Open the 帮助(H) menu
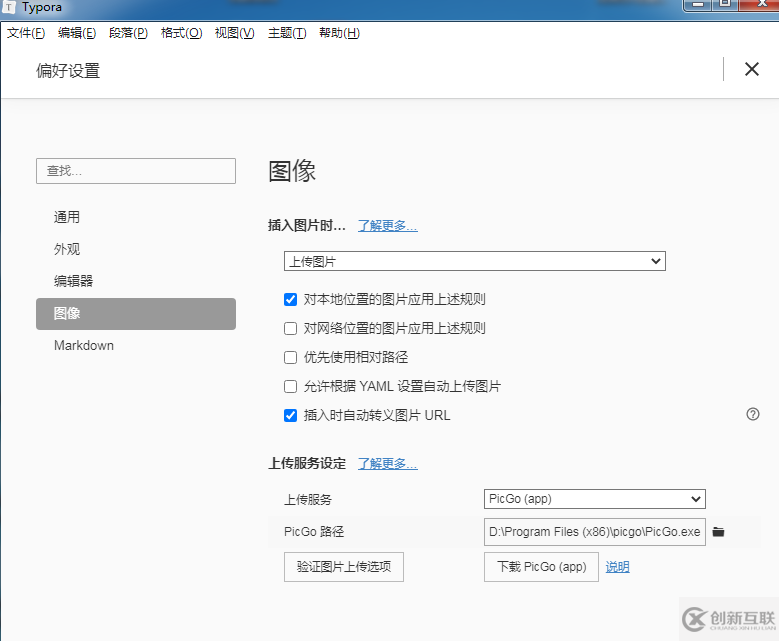This screenshot has height=641, width=779. 339,33
